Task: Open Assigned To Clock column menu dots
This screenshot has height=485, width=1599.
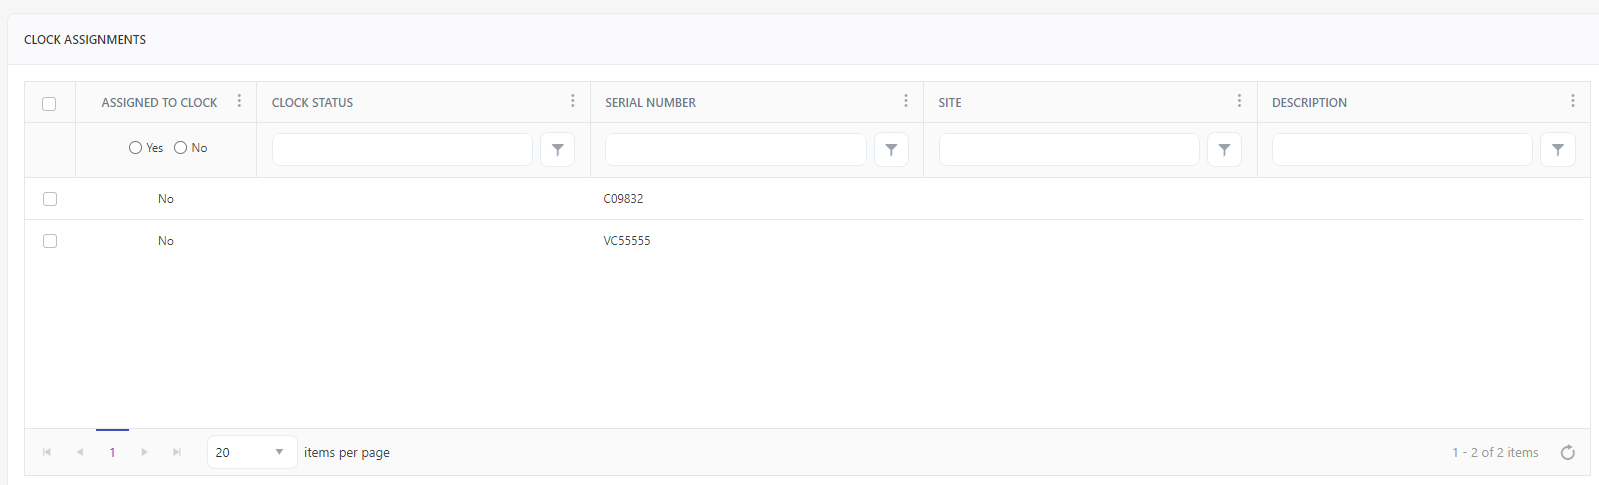Action: (239, 101)
